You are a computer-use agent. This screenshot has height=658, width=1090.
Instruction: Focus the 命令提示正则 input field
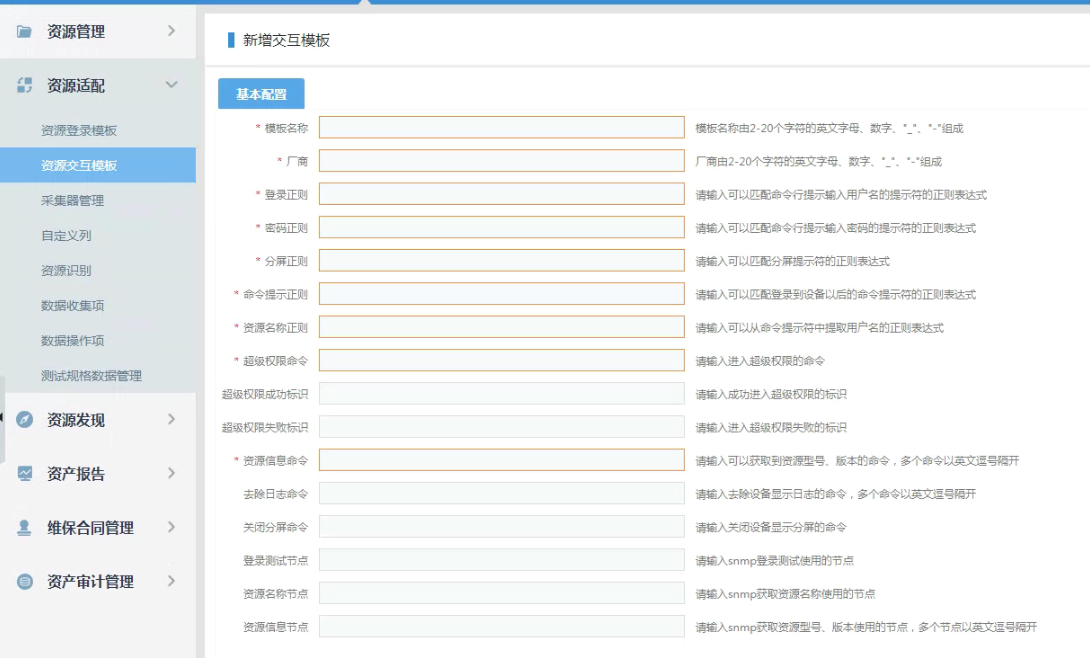pyautogui.click(x=502, y=294)
